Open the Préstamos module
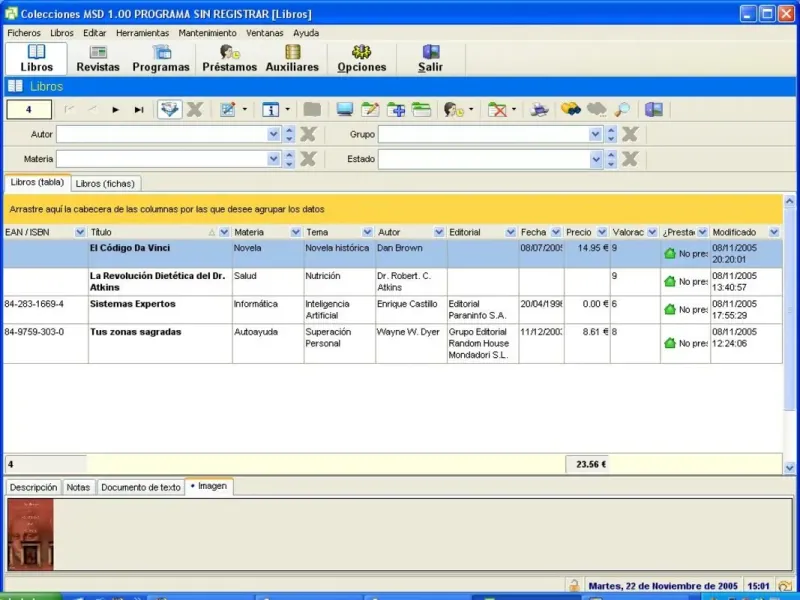This screenshot has height=600, width=800. coord(229,58)
